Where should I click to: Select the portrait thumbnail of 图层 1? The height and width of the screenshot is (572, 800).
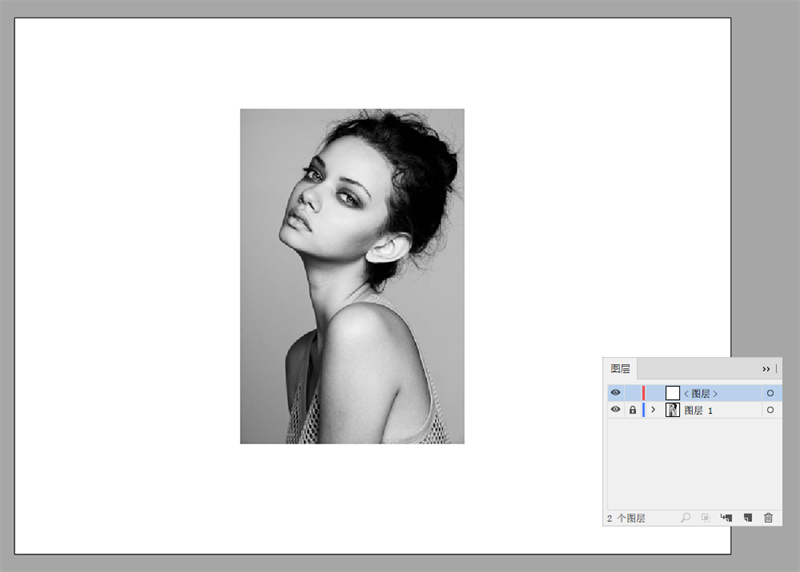click(x=673, y=410)
